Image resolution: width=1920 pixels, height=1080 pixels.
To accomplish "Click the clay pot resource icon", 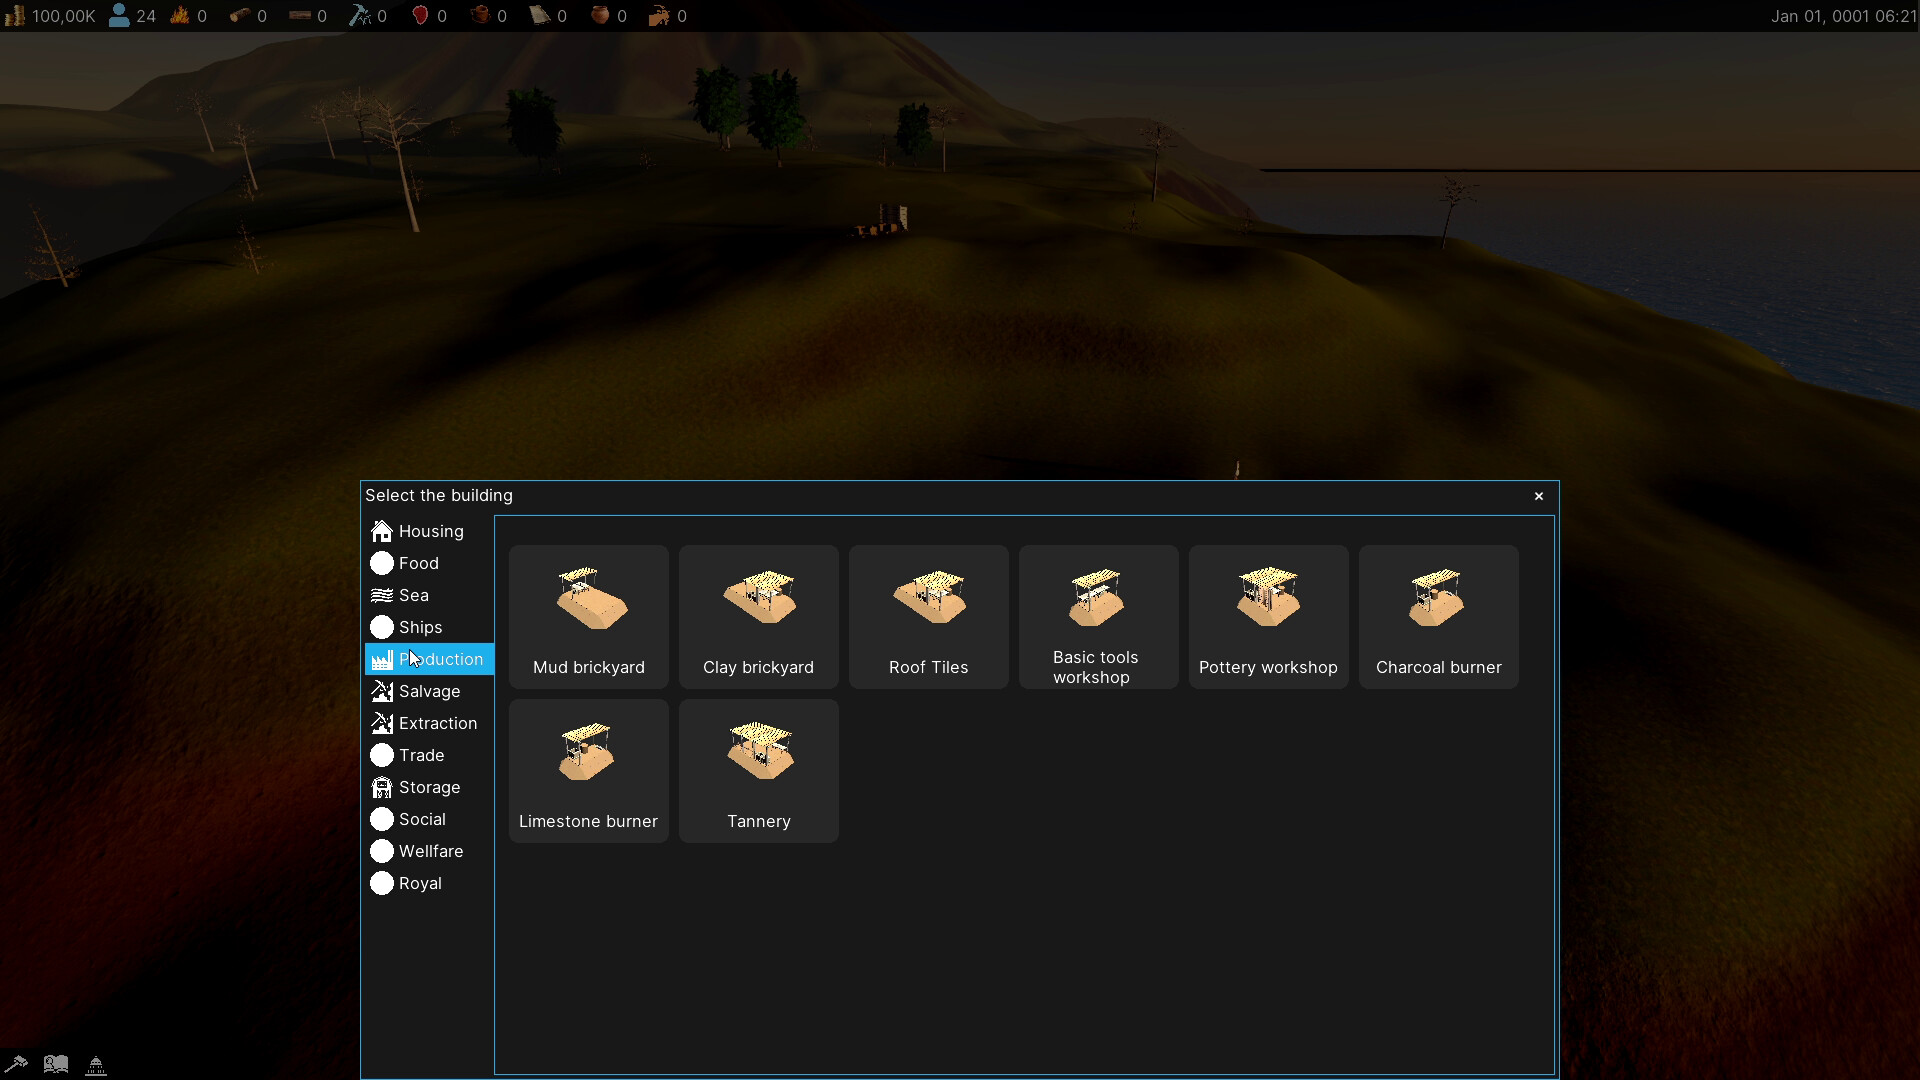I will click(600, 16).
